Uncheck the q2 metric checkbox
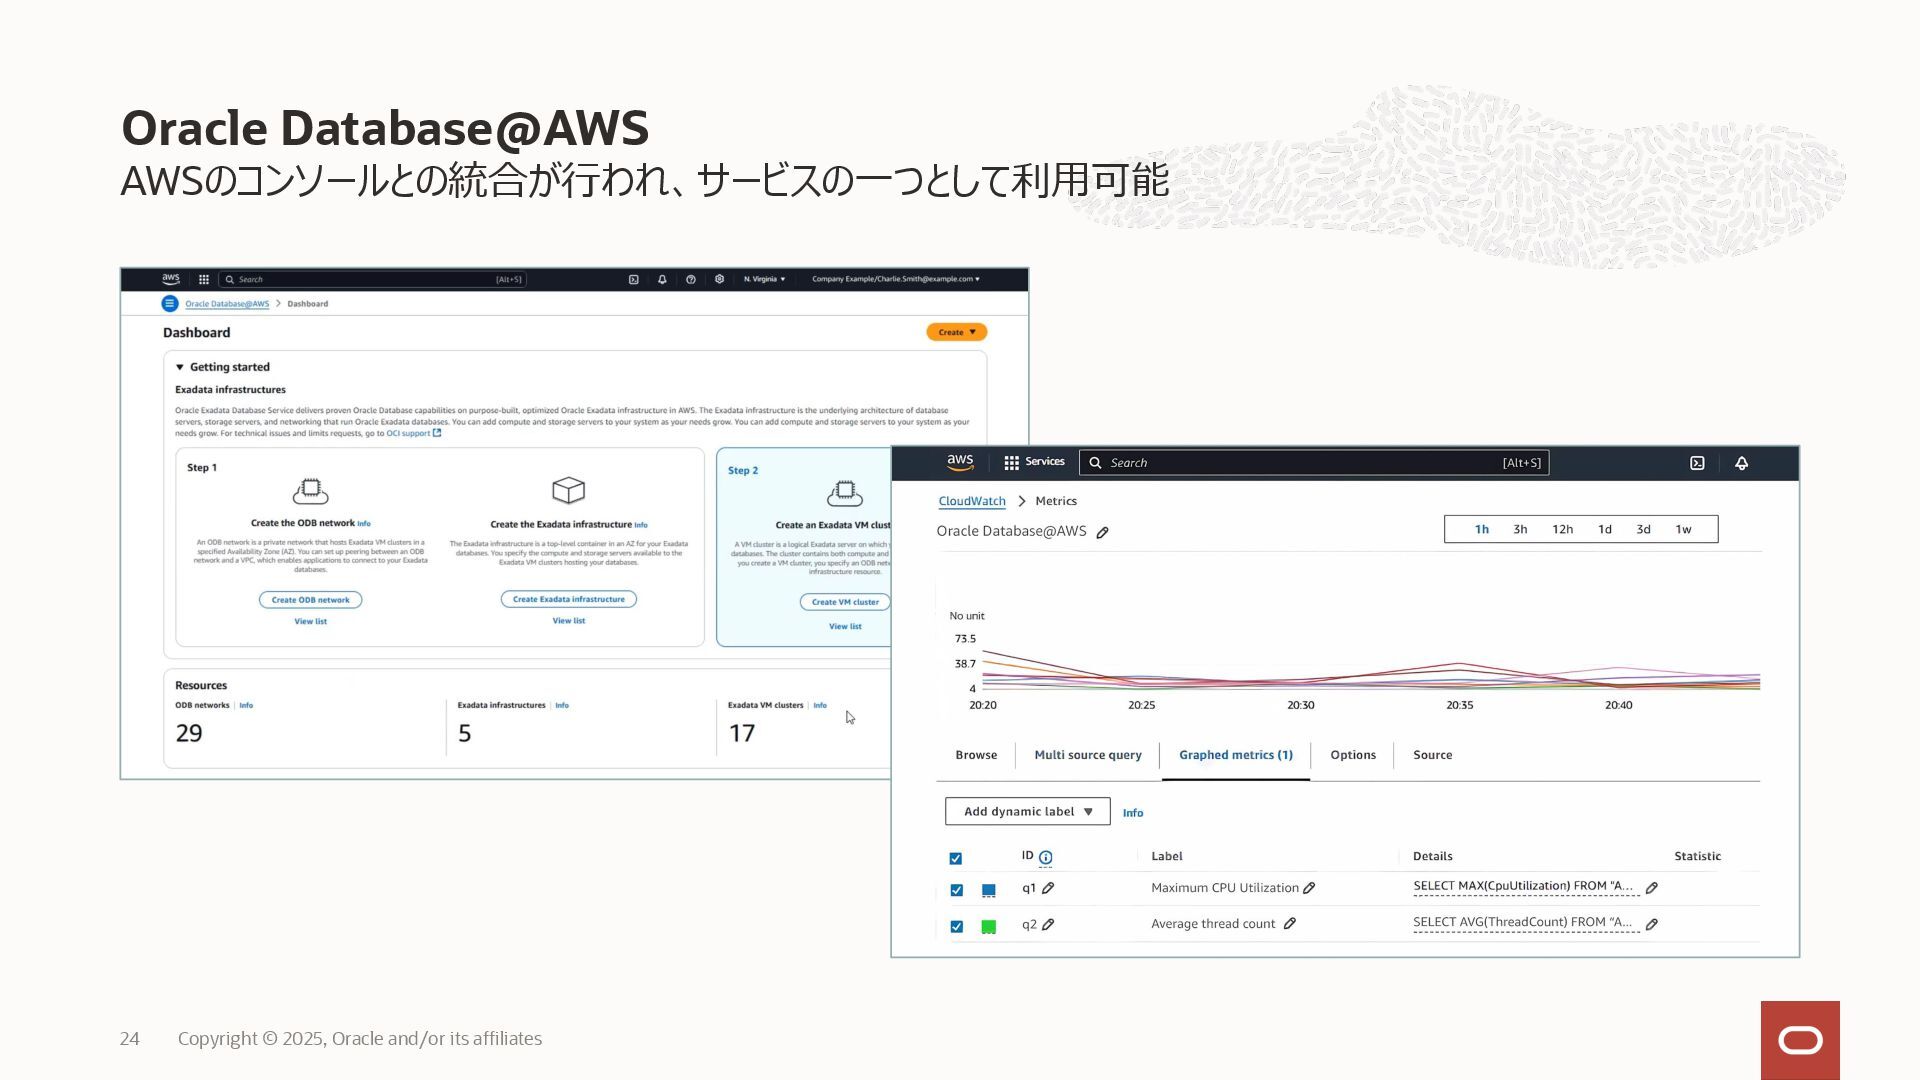Image resolution: width=1920 pixels, height=1080 pixels. pyautogui.click(x=956, y=927)
